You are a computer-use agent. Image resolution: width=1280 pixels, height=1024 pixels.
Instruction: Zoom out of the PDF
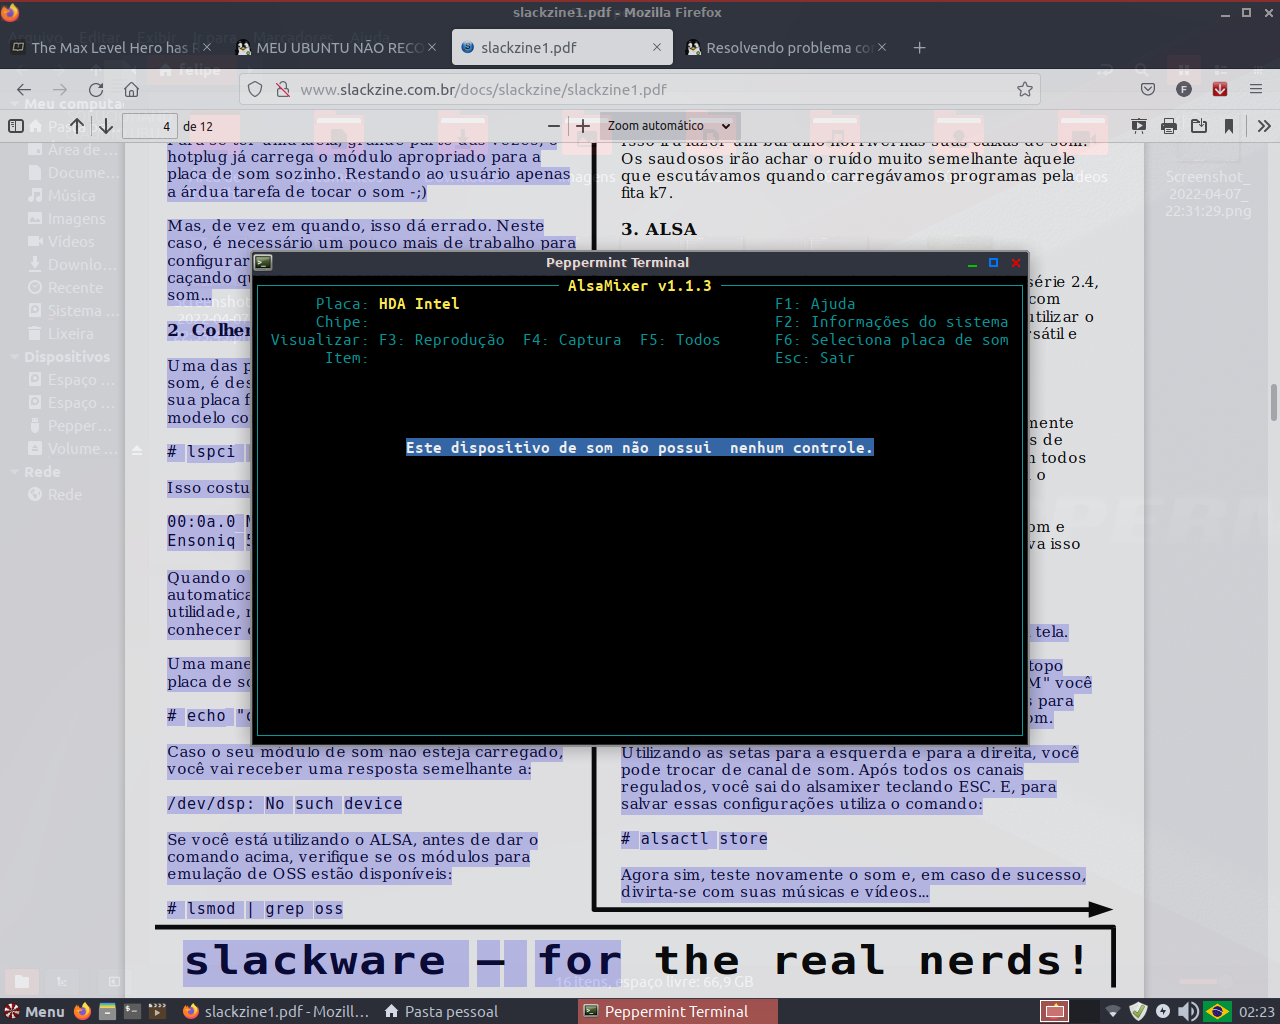[554, 126]
